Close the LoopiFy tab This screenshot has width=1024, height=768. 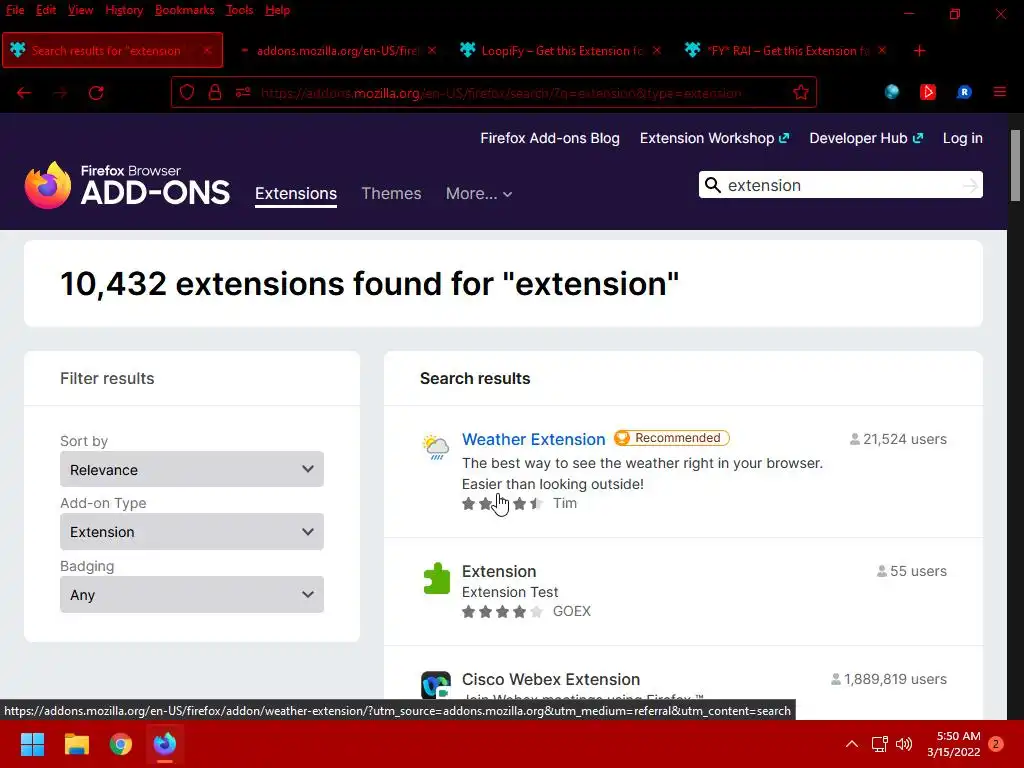(657, 50)
